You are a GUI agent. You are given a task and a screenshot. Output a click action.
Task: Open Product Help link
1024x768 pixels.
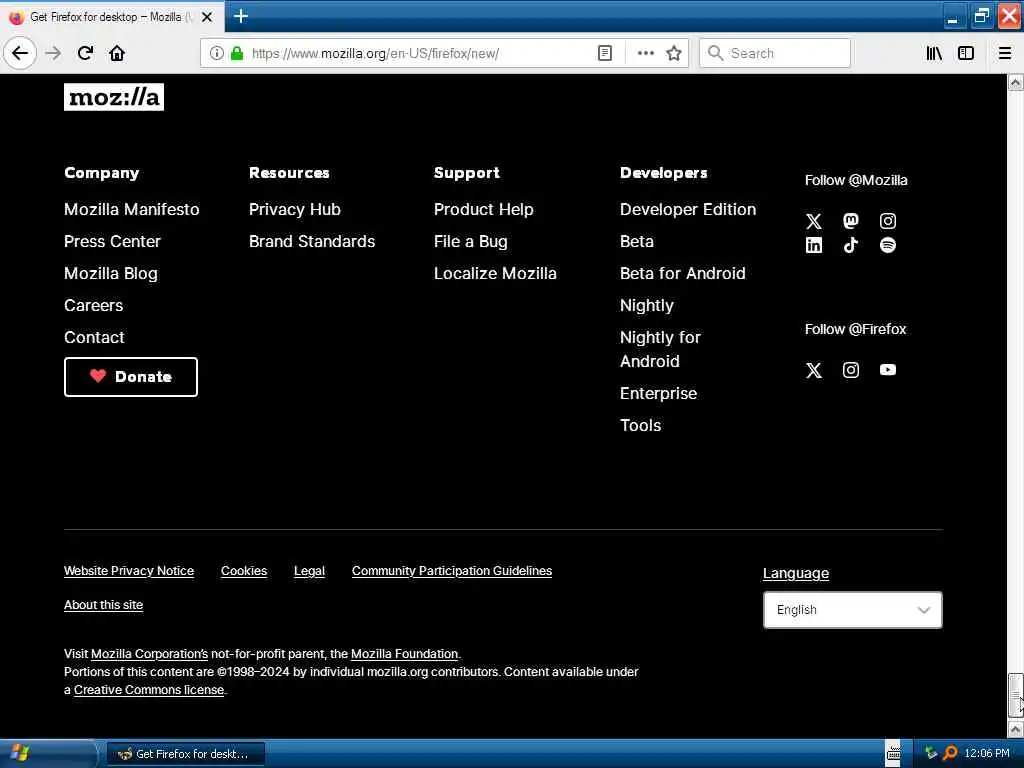pos(484,210)
